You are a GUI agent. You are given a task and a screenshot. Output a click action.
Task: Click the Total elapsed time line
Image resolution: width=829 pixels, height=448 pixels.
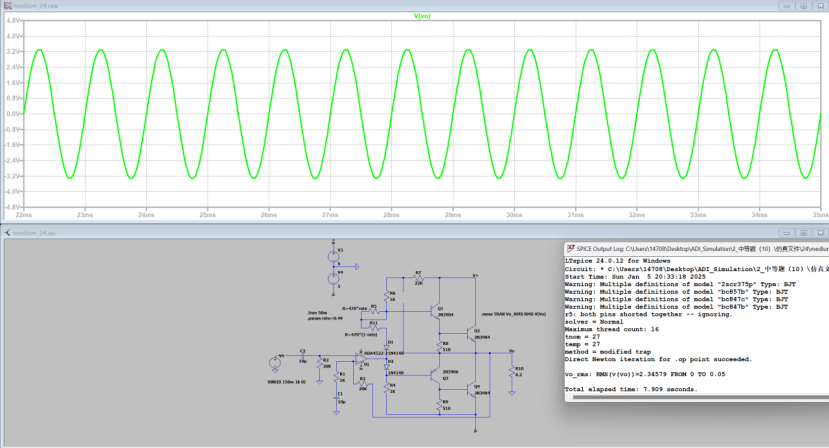[631, 389]
